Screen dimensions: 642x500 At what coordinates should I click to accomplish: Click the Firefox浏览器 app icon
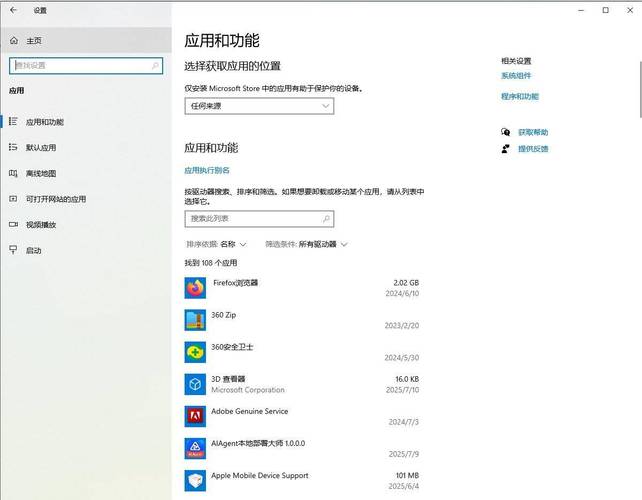195,288
